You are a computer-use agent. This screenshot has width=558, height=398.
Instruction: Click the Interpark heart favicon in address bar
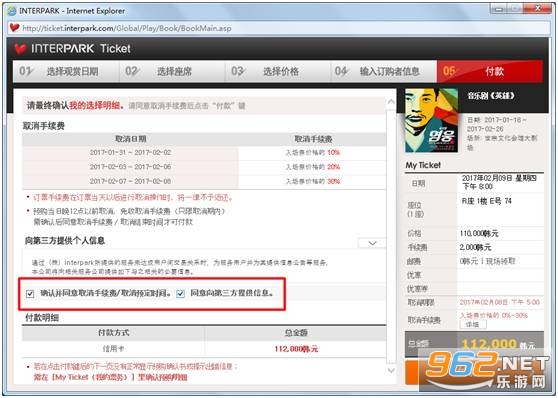point(14,28)
